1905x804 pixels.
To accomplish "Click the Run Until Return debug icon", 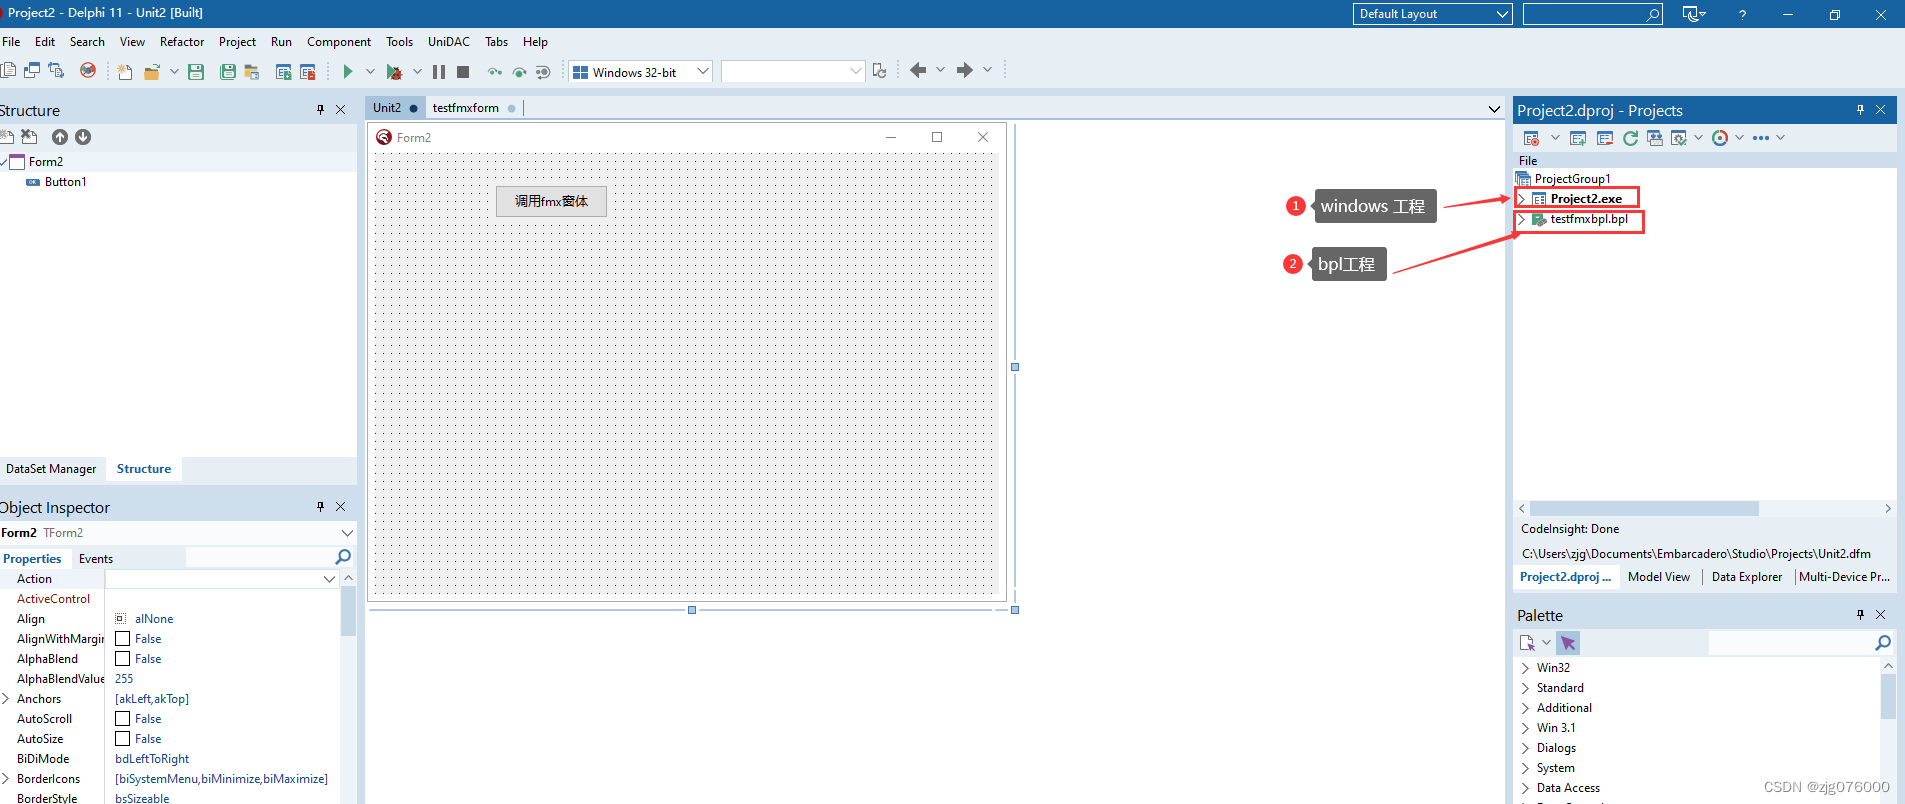I will (x=543, y=72).
